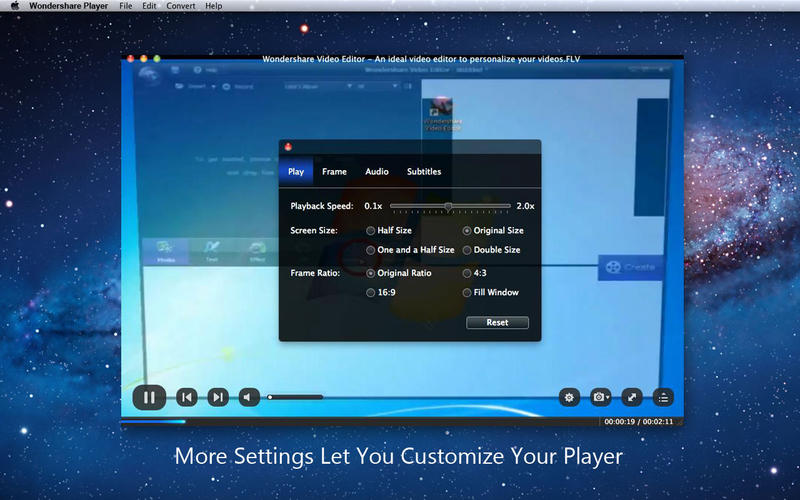The image size is (800, 500).
Task: Open settings via the gear icon
Action: click(569, 397)
